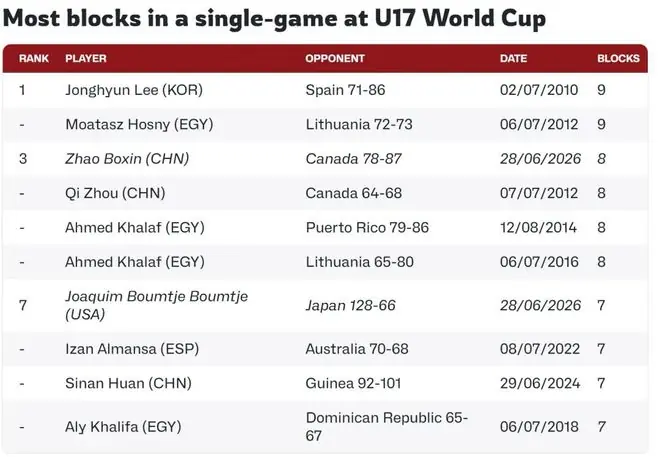Click the OPPONENT column header
Screen dimensions: 660x457
pos(335,58)
